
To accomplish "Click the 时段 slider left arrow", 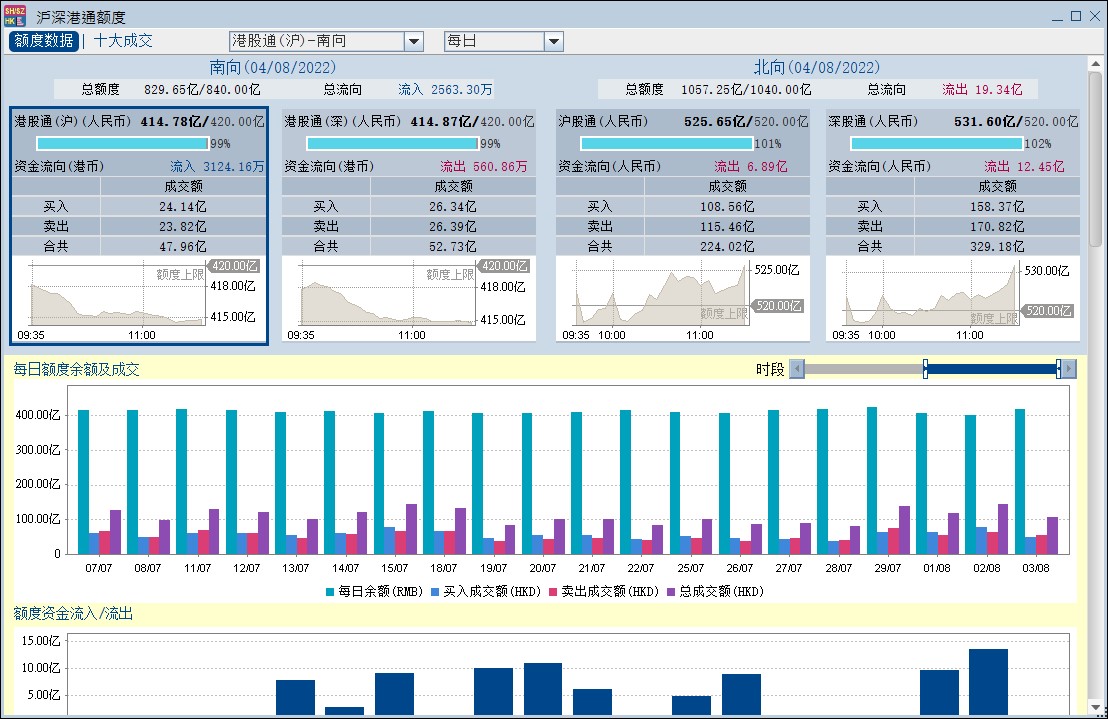I will [796, 369].
